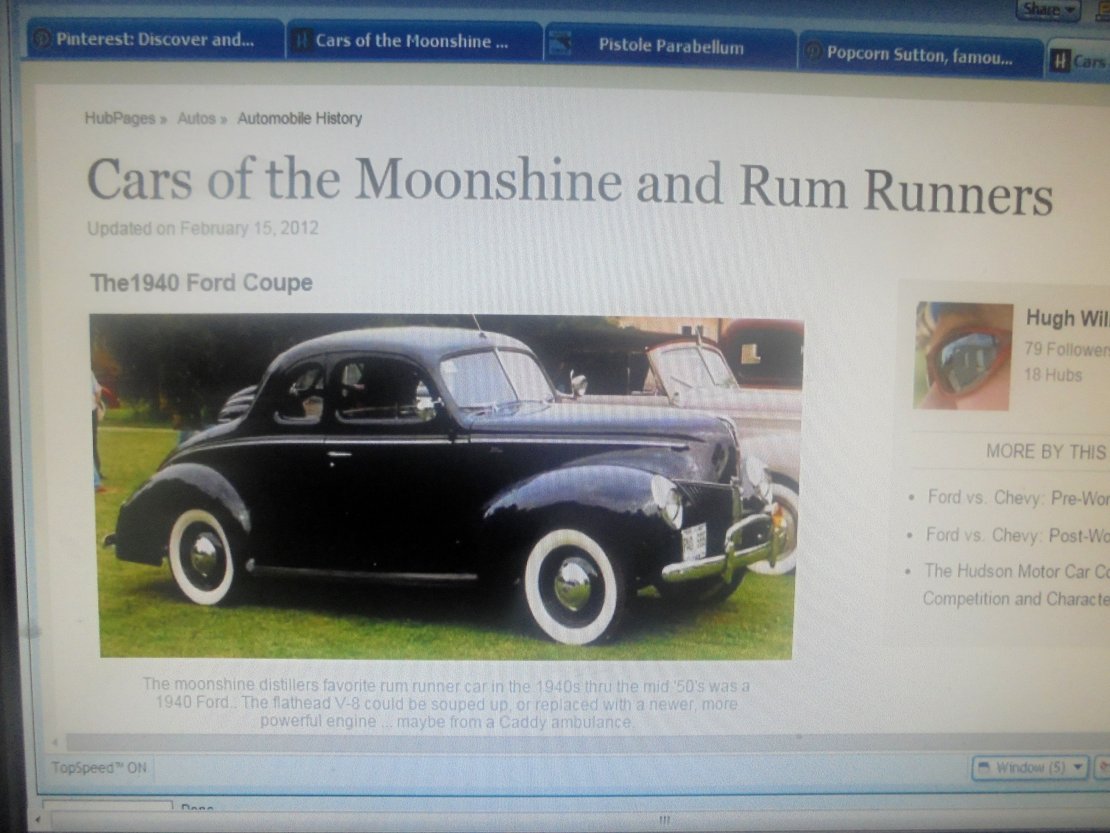Click the HubPages favicon on last tab
The height and width of the screenshot is (833, 1110).
point(1060,61)
